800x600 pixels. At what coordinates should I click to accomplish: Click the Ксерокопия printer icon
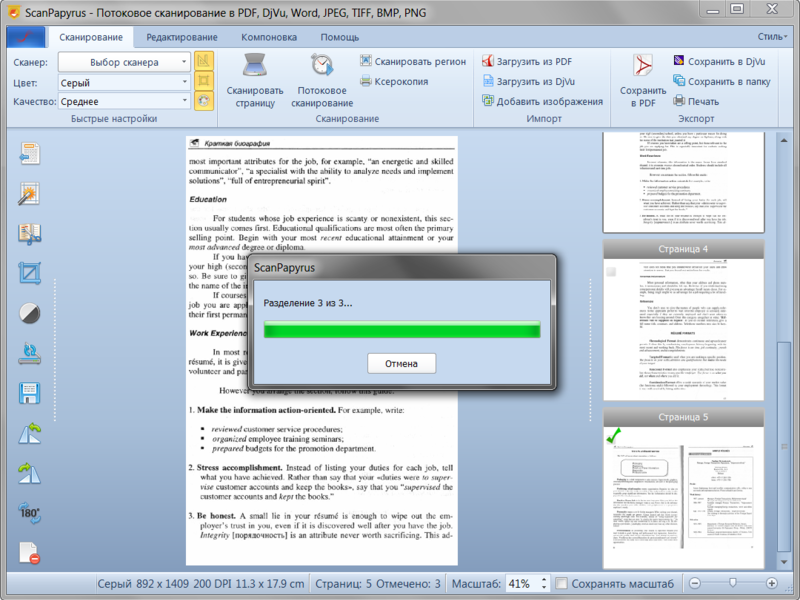pos(365,81)
